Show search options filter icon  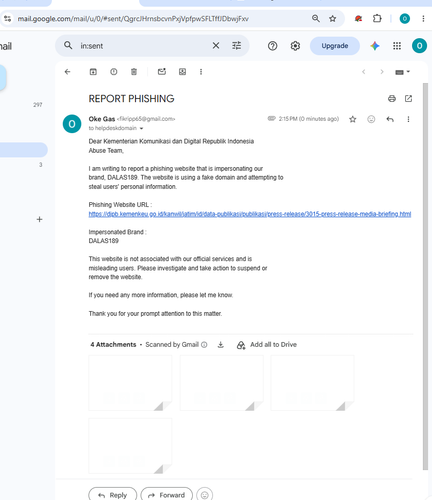pos(237,45)
